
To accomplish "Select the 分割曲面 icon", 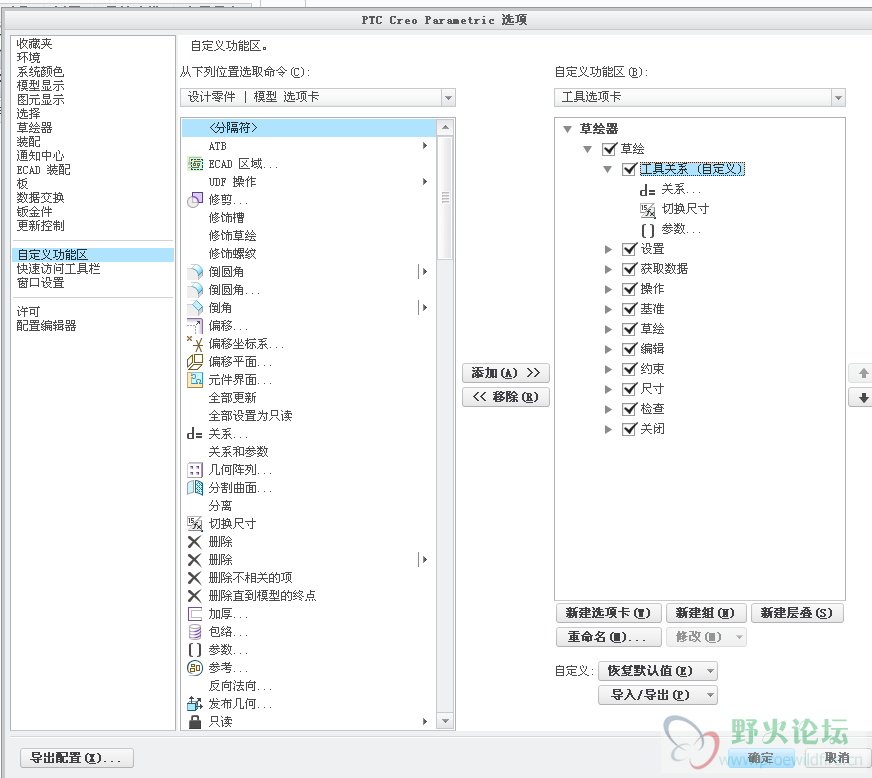I will pyautogui.click(x=195, y=488).
